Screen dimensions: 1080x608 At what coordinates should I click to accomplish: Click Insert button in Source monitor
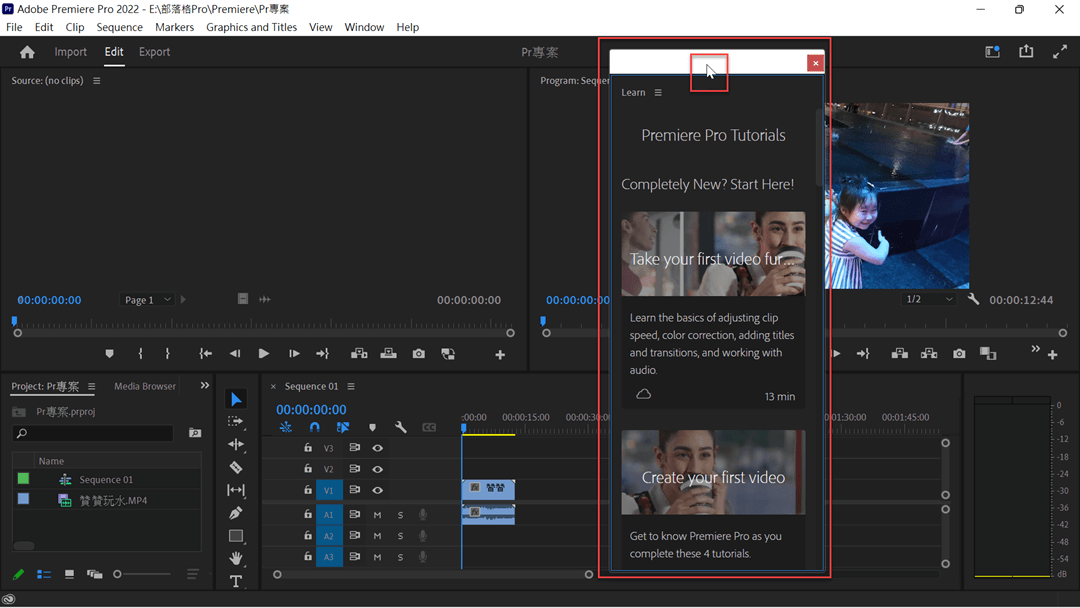[x=359, y=354]
